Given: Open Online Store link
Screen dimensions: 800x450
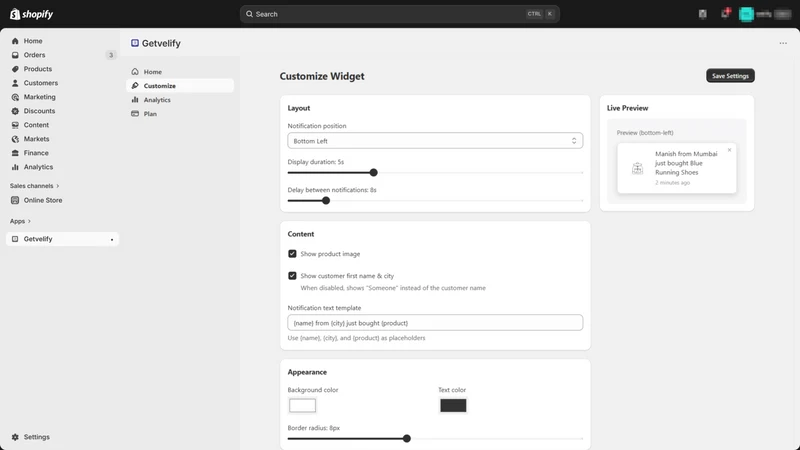Looking at the screenshot, I should [43, 200].
